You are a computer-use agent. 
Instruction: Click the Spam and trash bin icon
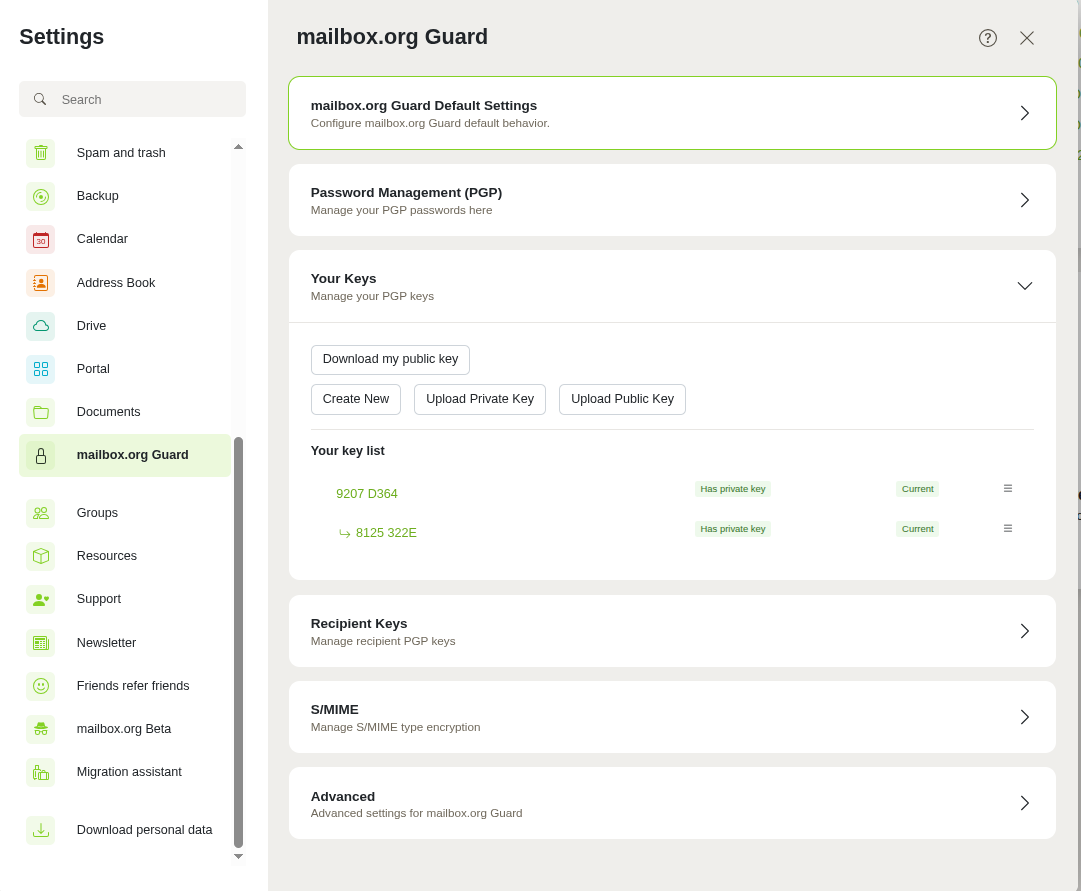[x=41, y=153]
